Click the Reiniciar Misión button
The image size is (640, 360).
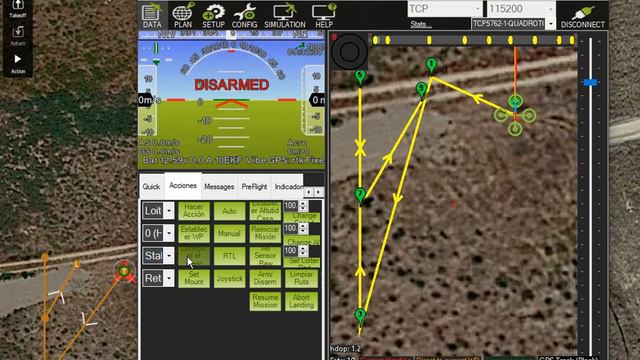pyautogui.click(x=265, y=233)
